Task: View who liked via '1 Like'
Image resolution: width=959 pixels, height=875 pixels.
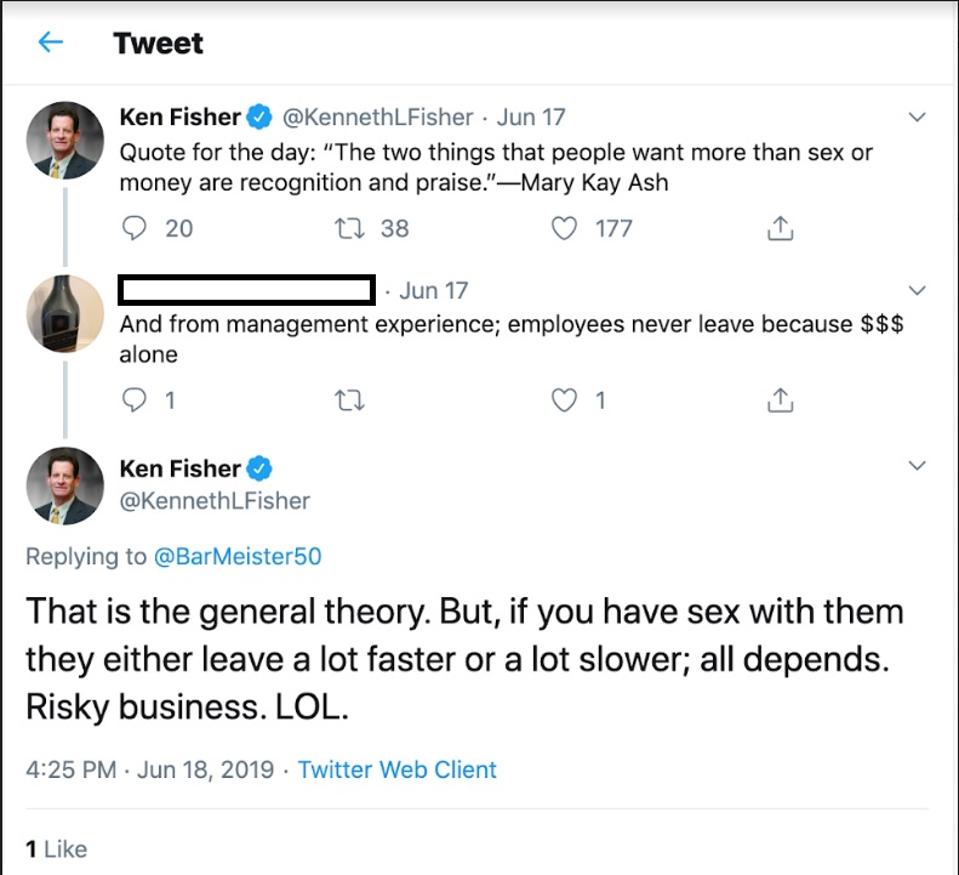Action: coord(56,849)
